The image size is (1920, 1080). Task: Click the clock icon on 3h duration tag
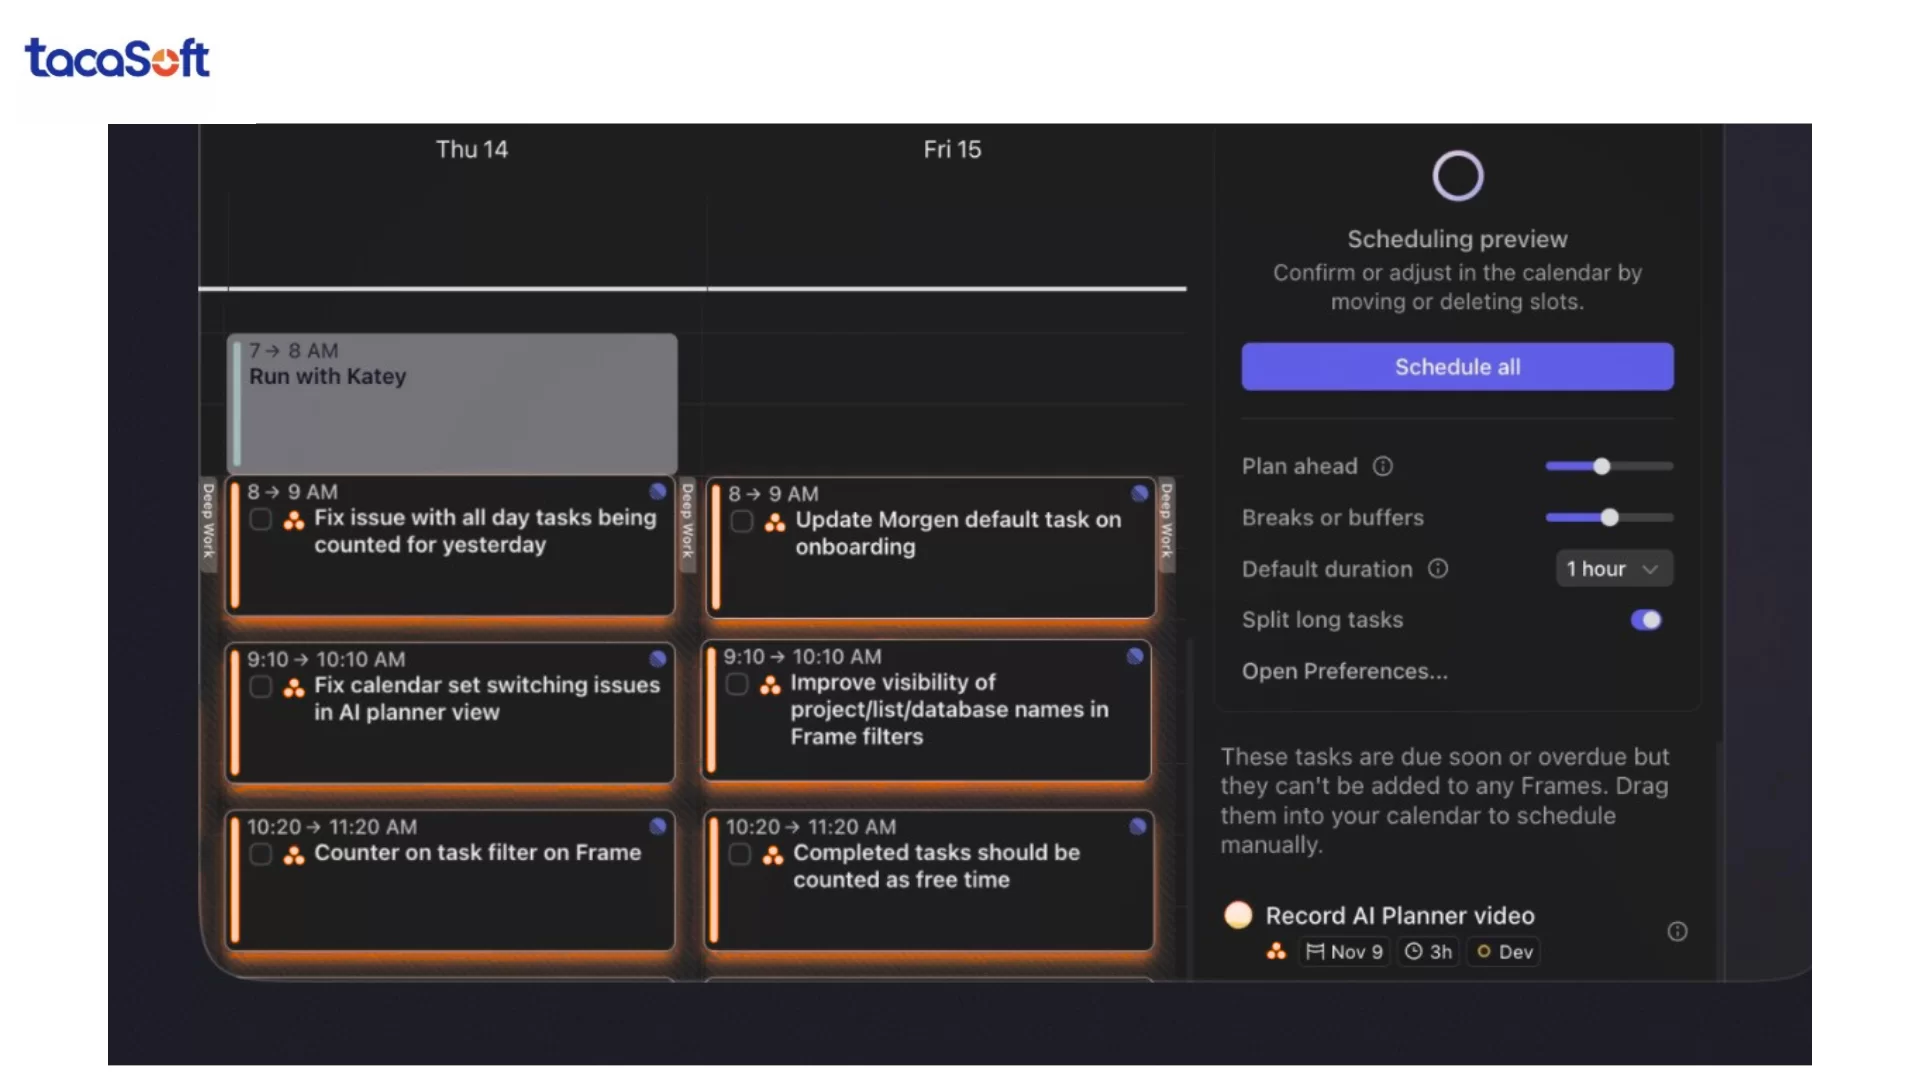click(1413, 952)
